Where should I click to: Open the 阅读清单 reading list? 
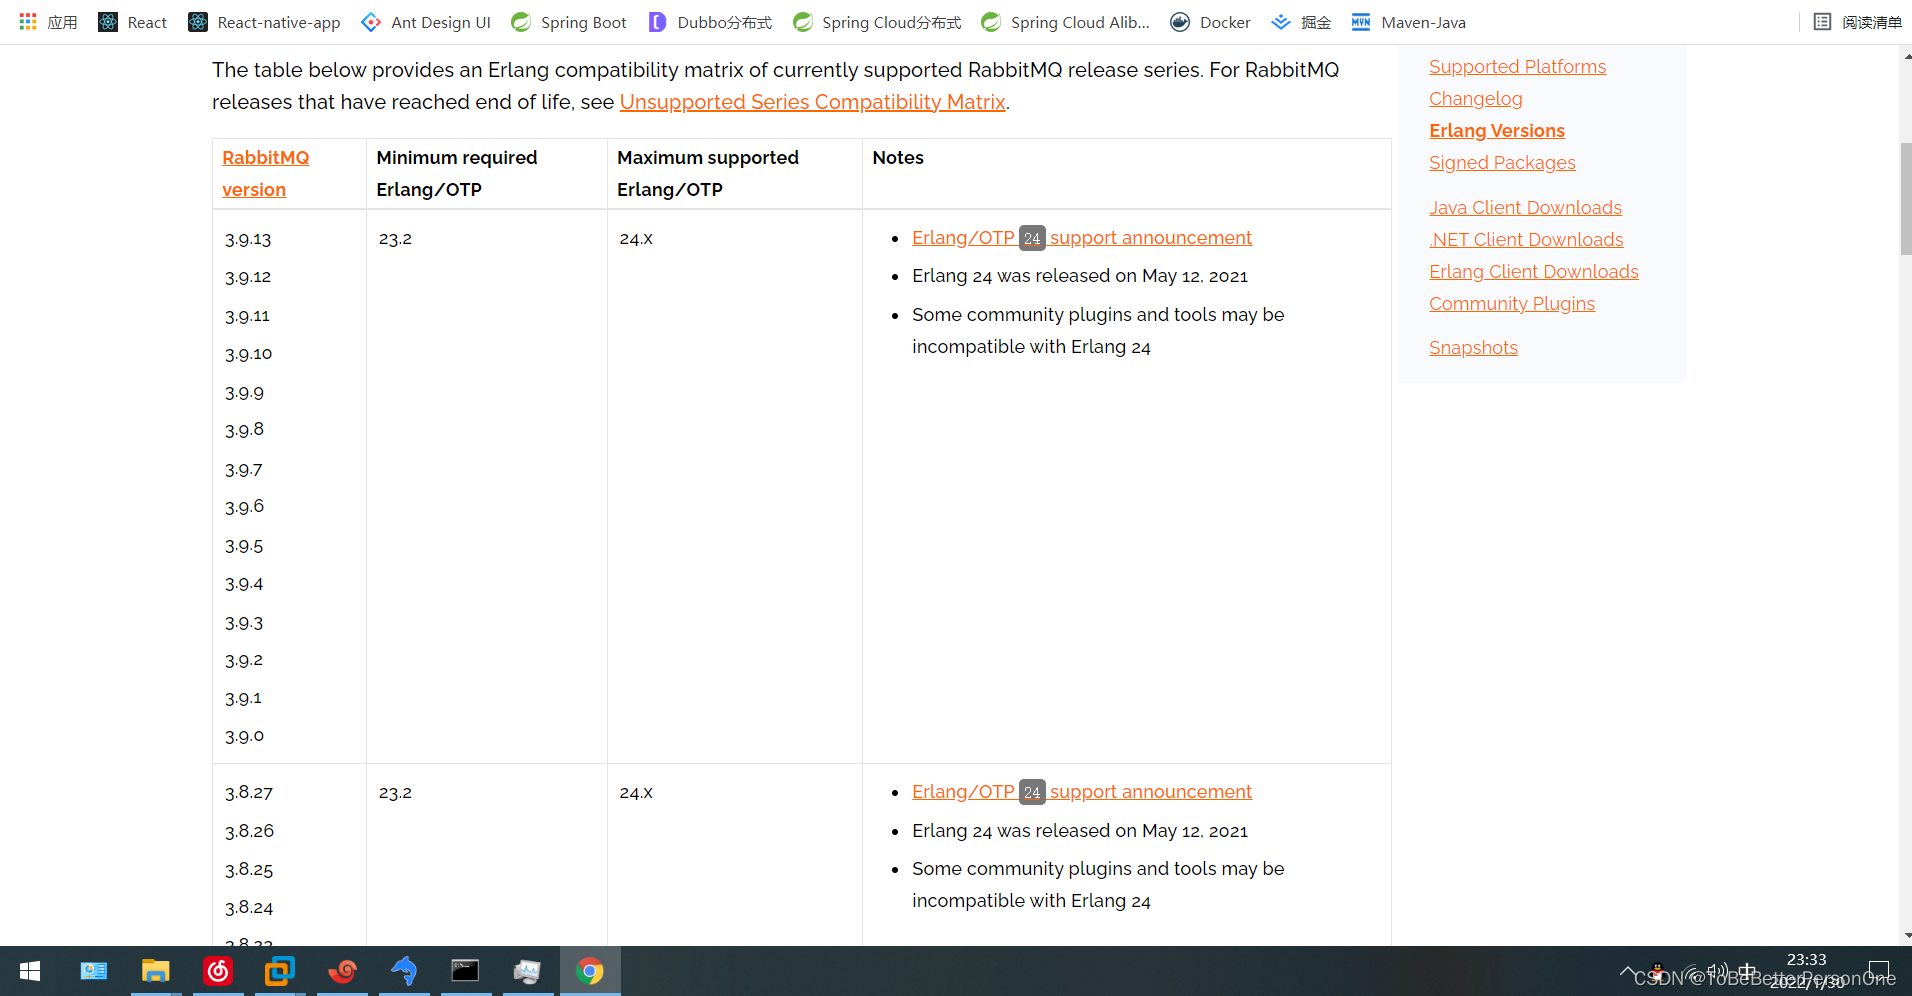click(1857, 22)
